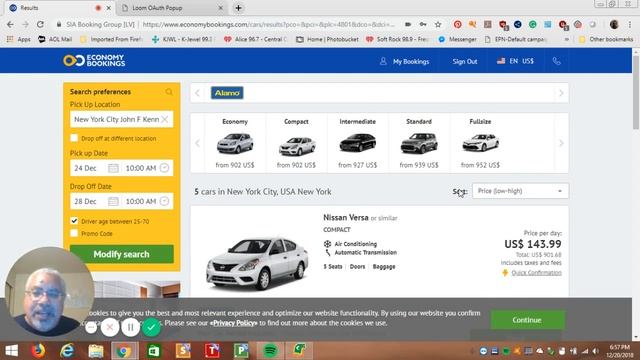Show next suppliers with right chevron
Screen dimensions: 640x360
point(561,93)
